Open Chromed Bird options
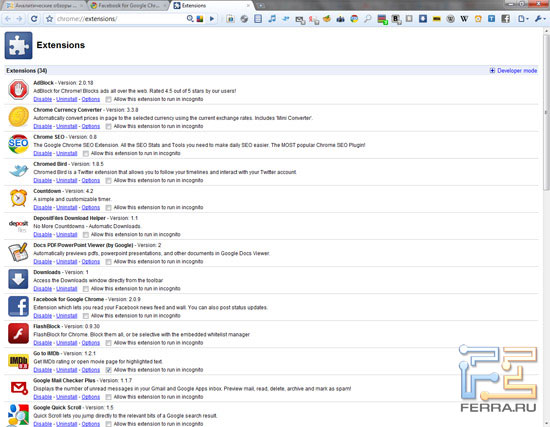The height and width of the screenshot is (427, 550). 90,180
